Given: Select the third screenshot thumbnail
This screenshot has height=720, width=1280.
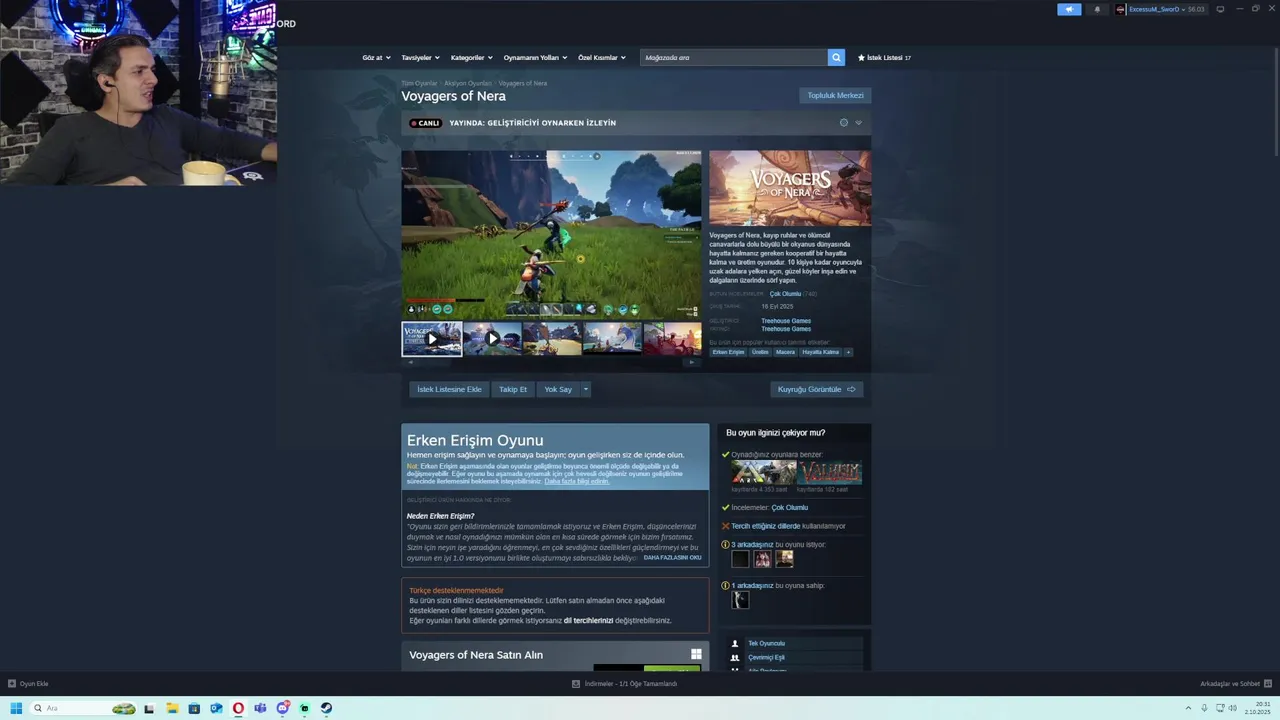Looking at the screenshot, I should pos(552,339).
